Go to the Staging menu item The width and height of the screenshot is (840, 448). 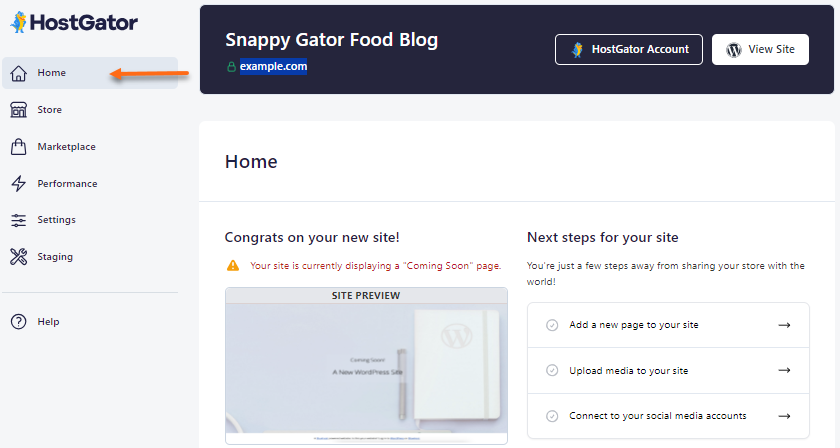[x=55, y=257]
